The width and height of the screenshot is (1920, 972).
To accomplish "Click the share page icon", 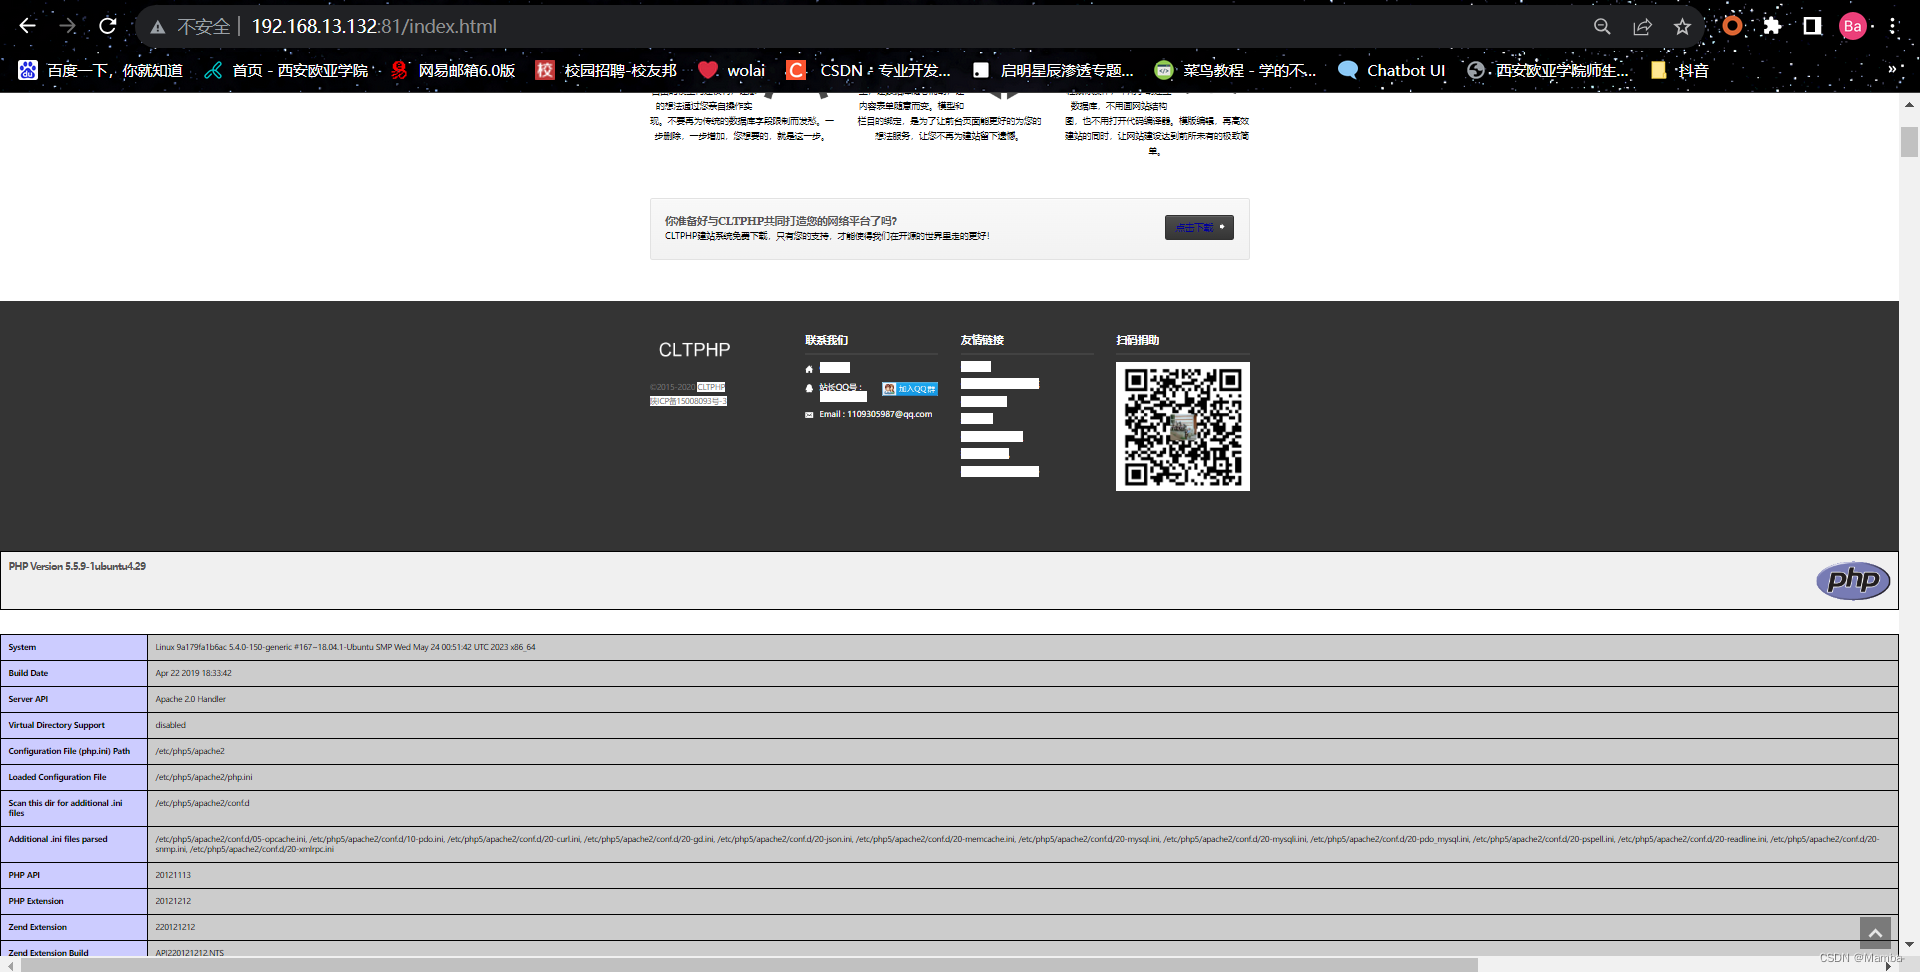I will (1642, 27).
